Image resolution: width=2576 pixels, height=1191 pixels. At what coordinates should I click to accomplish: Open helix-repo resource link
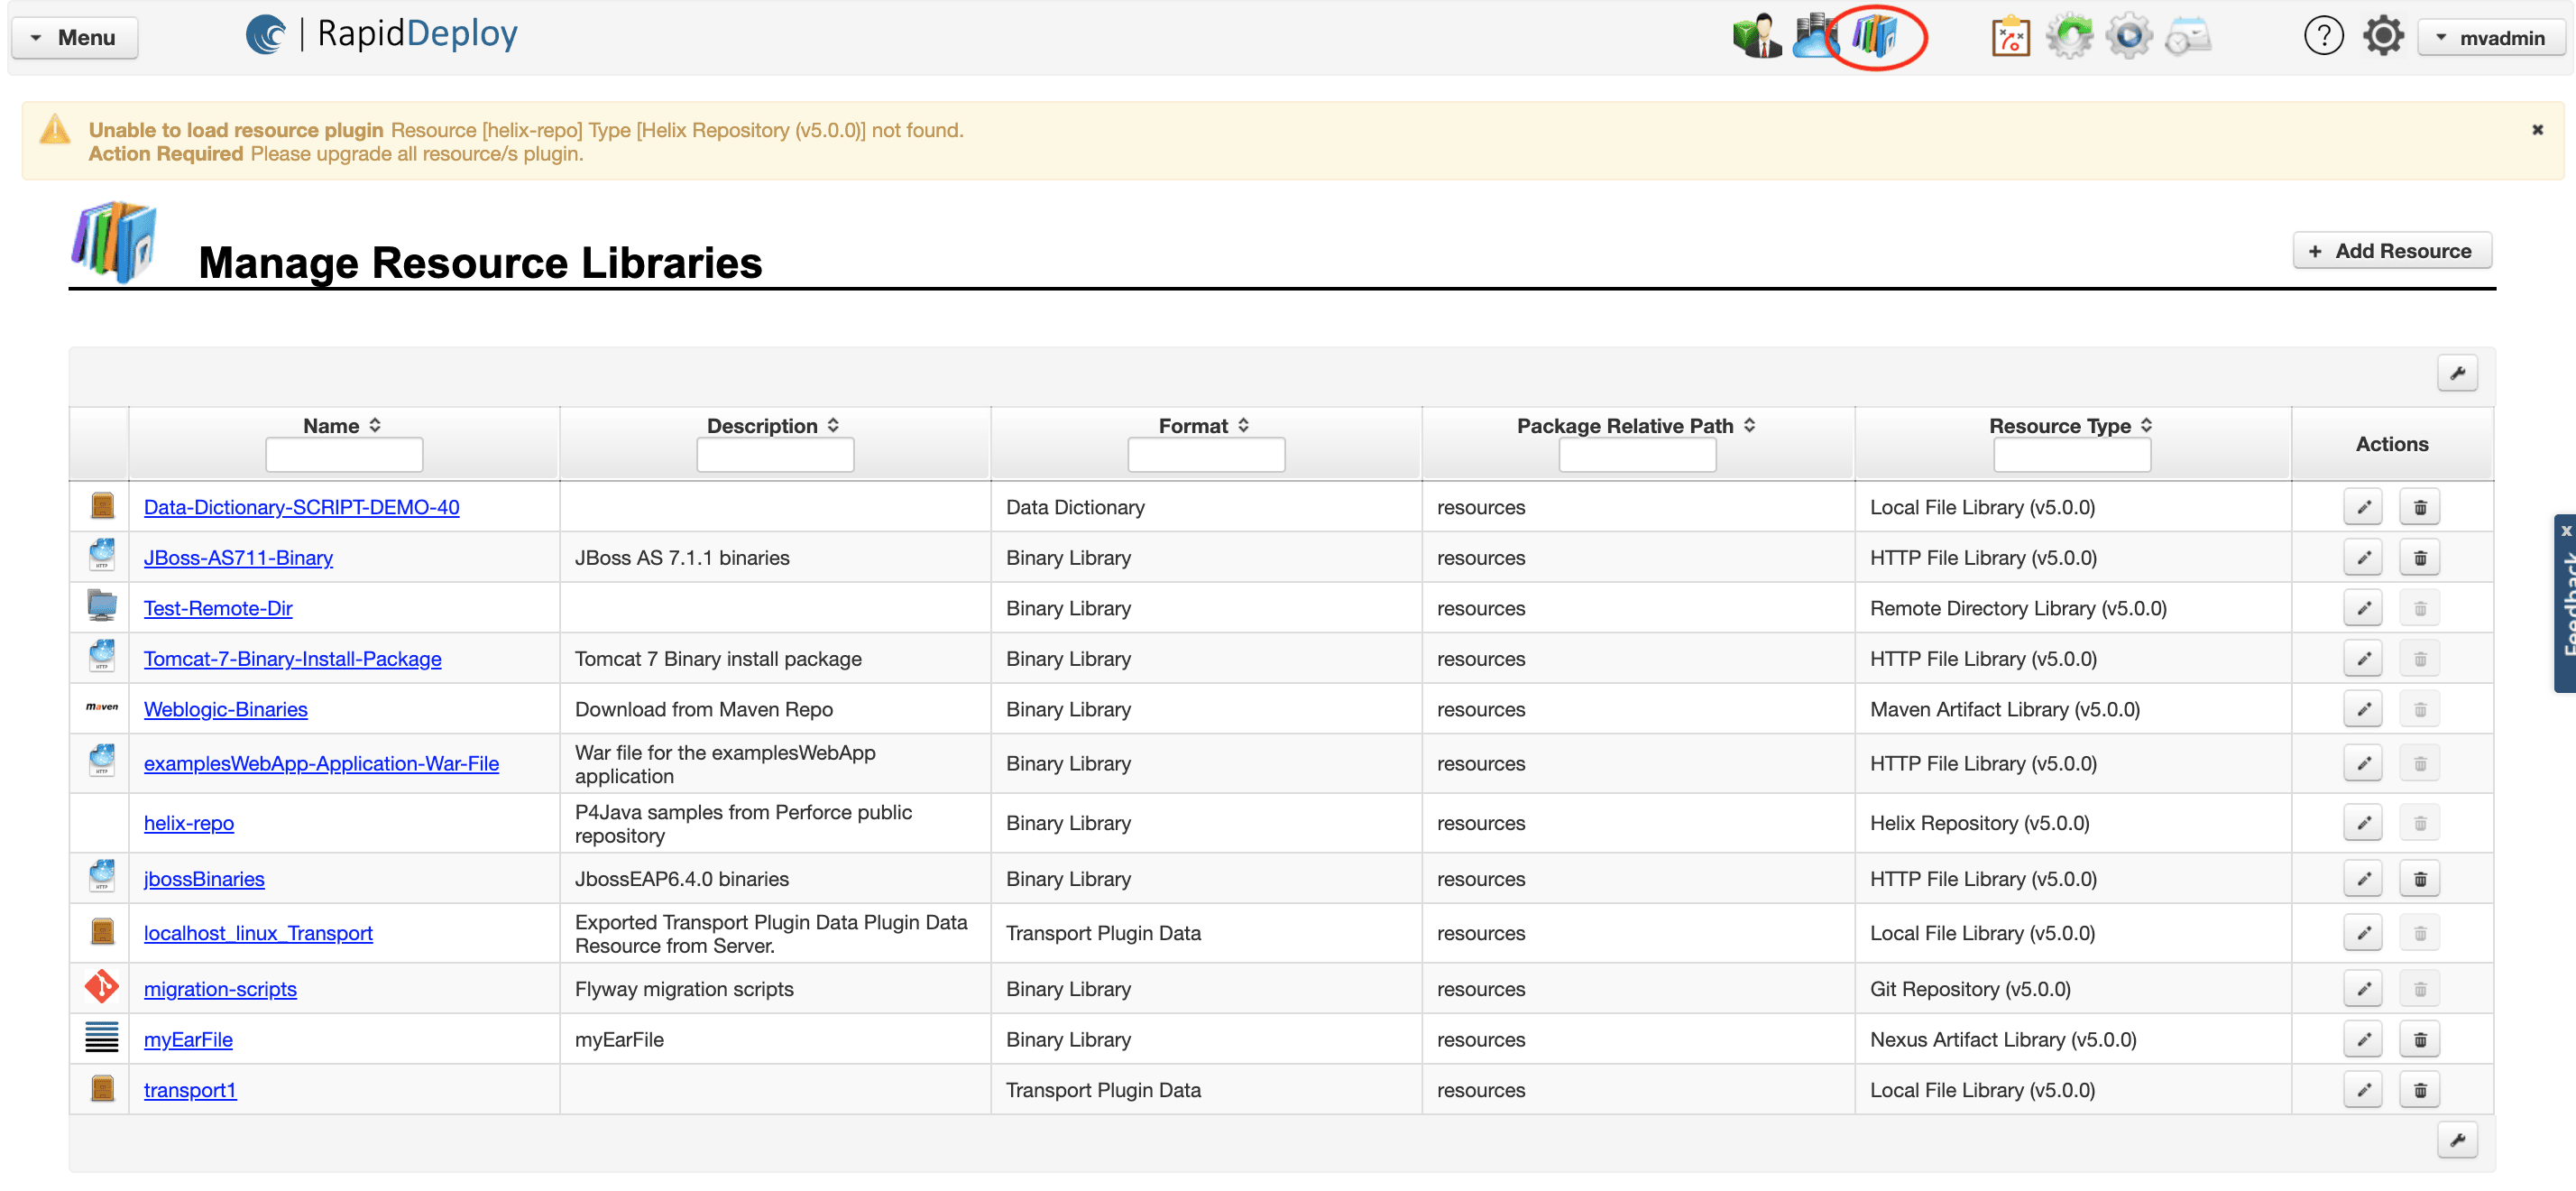189,823
